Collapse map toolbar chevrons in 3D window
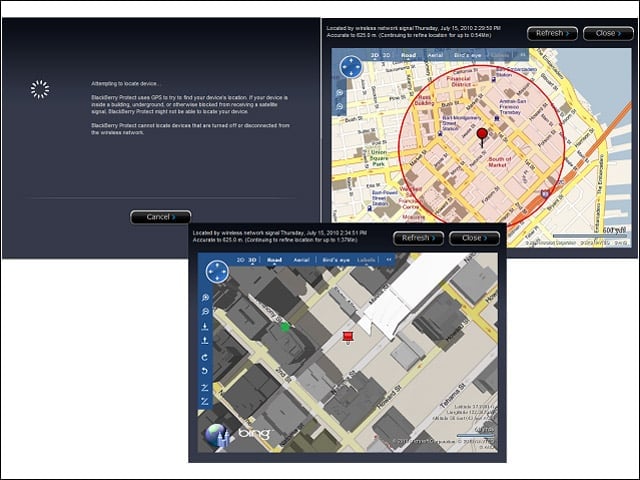640x480 pixels. tap(389, 260)
